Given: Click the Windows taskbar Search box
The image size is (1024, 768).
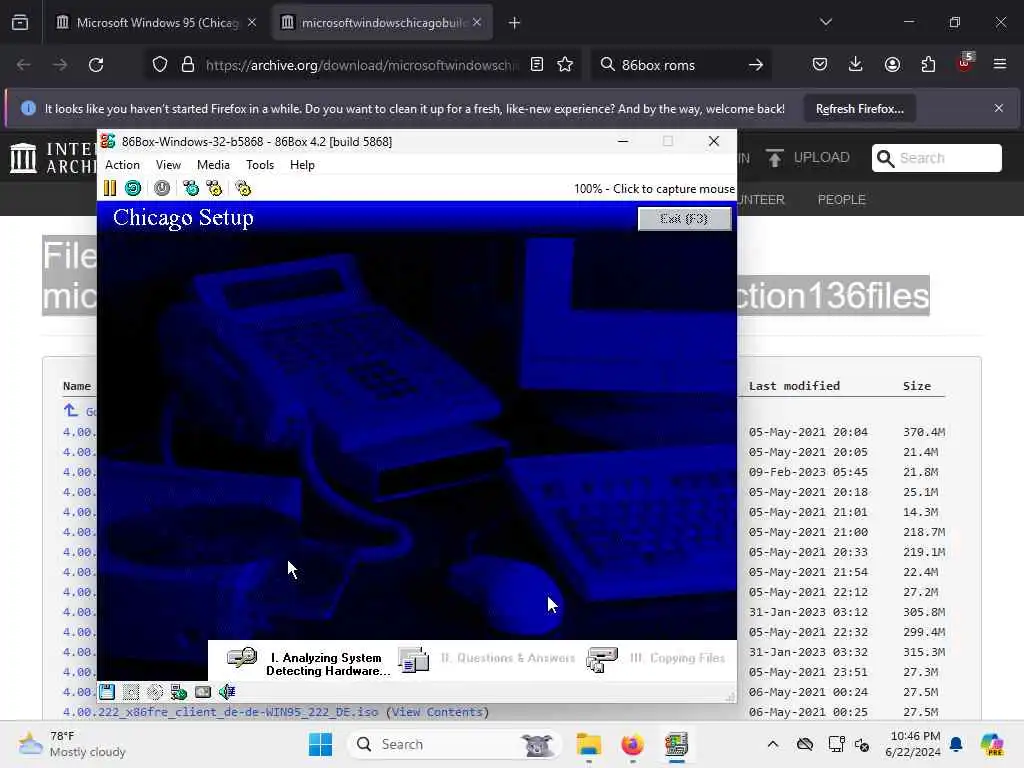Looking at the screenshot, I should tap(454, 744).
